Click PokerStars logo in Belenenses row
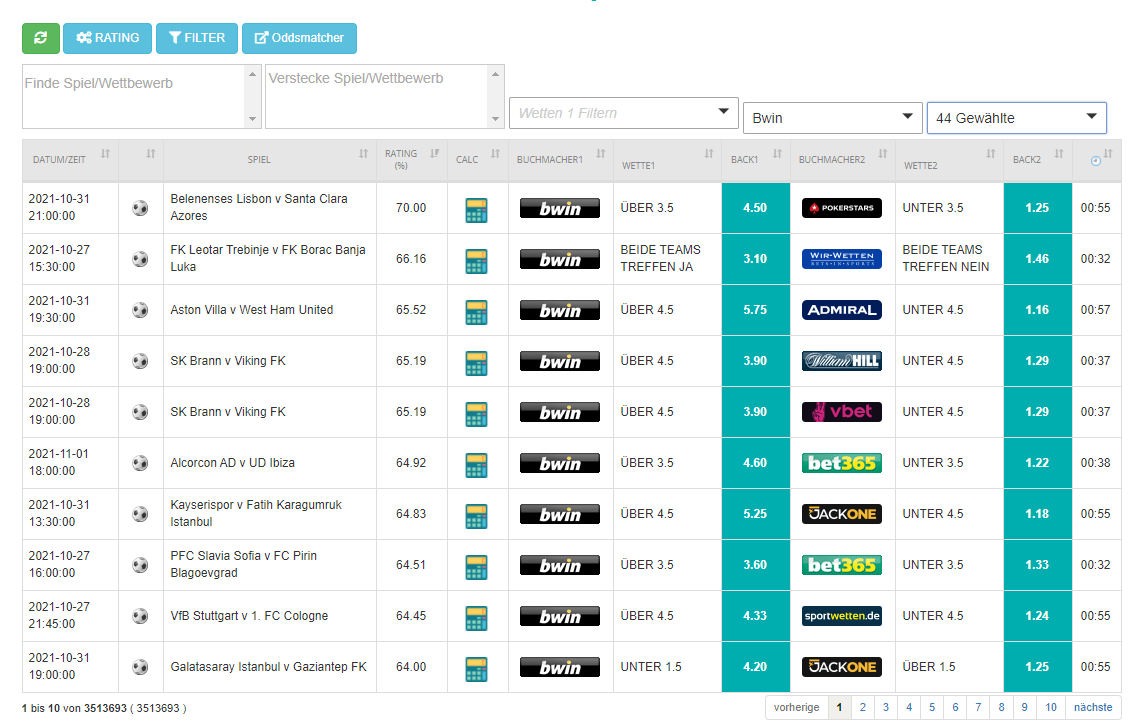Image resolution: width=1129 pixels, height=722 pixels. (x=842, y=208)
